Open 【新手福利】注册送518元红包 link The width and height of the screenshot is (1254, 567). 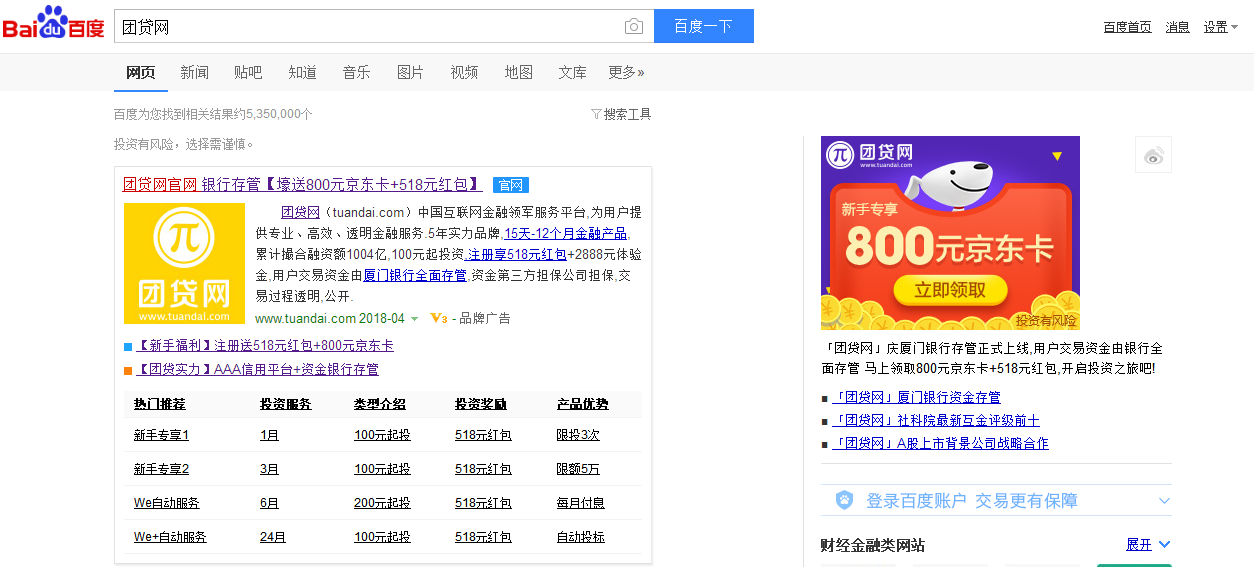coord(264,346)
